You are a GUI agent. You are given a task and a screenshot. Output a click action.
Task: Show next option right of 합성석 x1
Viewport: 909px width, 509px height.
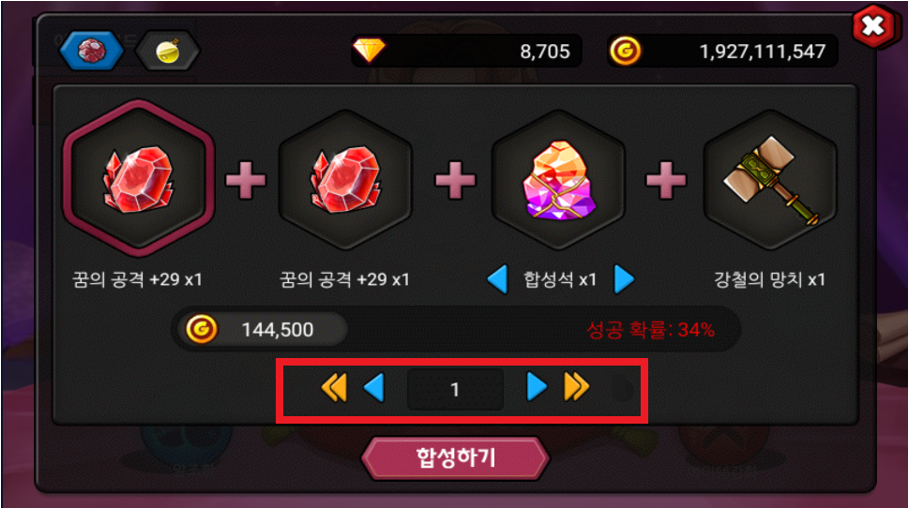pos(624,279)
